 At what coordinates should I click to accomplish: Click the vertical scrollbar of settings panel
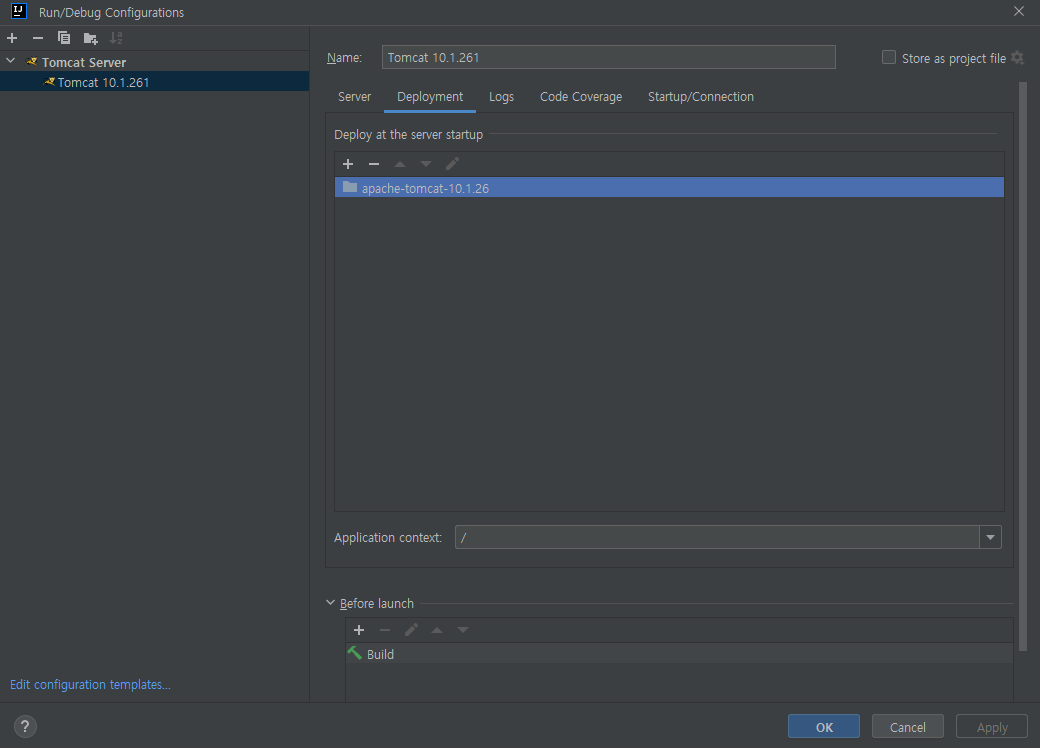click(1022, 365)
